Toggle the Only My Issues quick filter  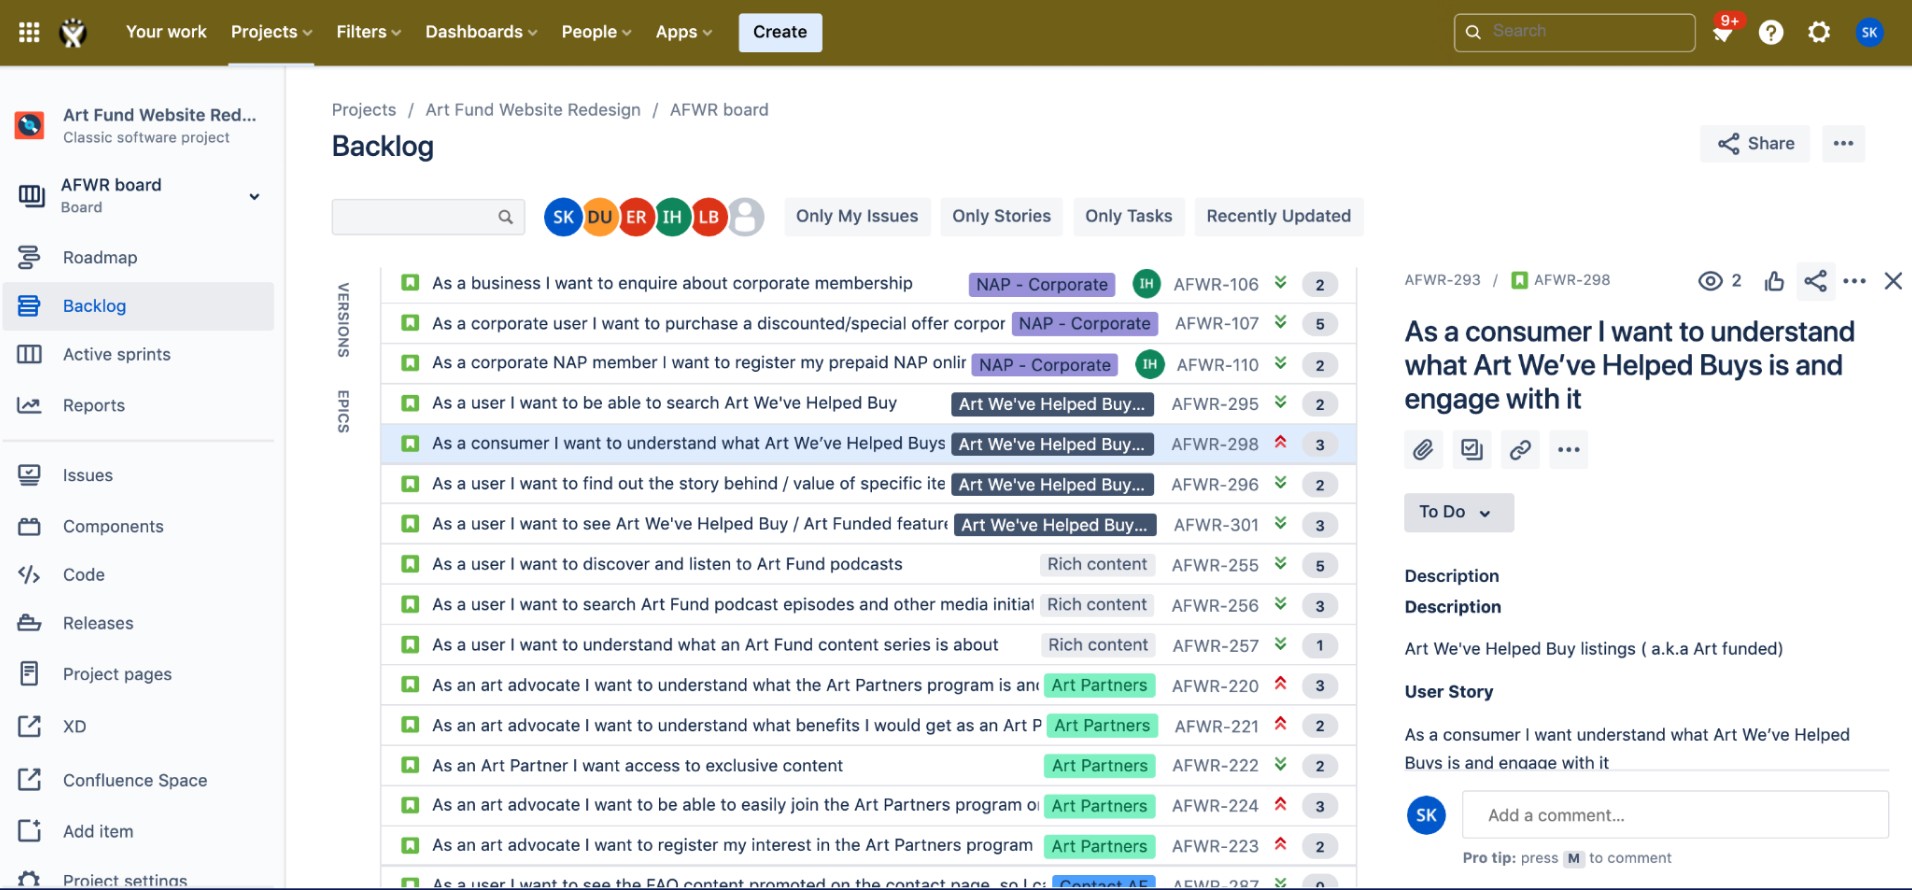pyautogui.click(x=857, y=216)
